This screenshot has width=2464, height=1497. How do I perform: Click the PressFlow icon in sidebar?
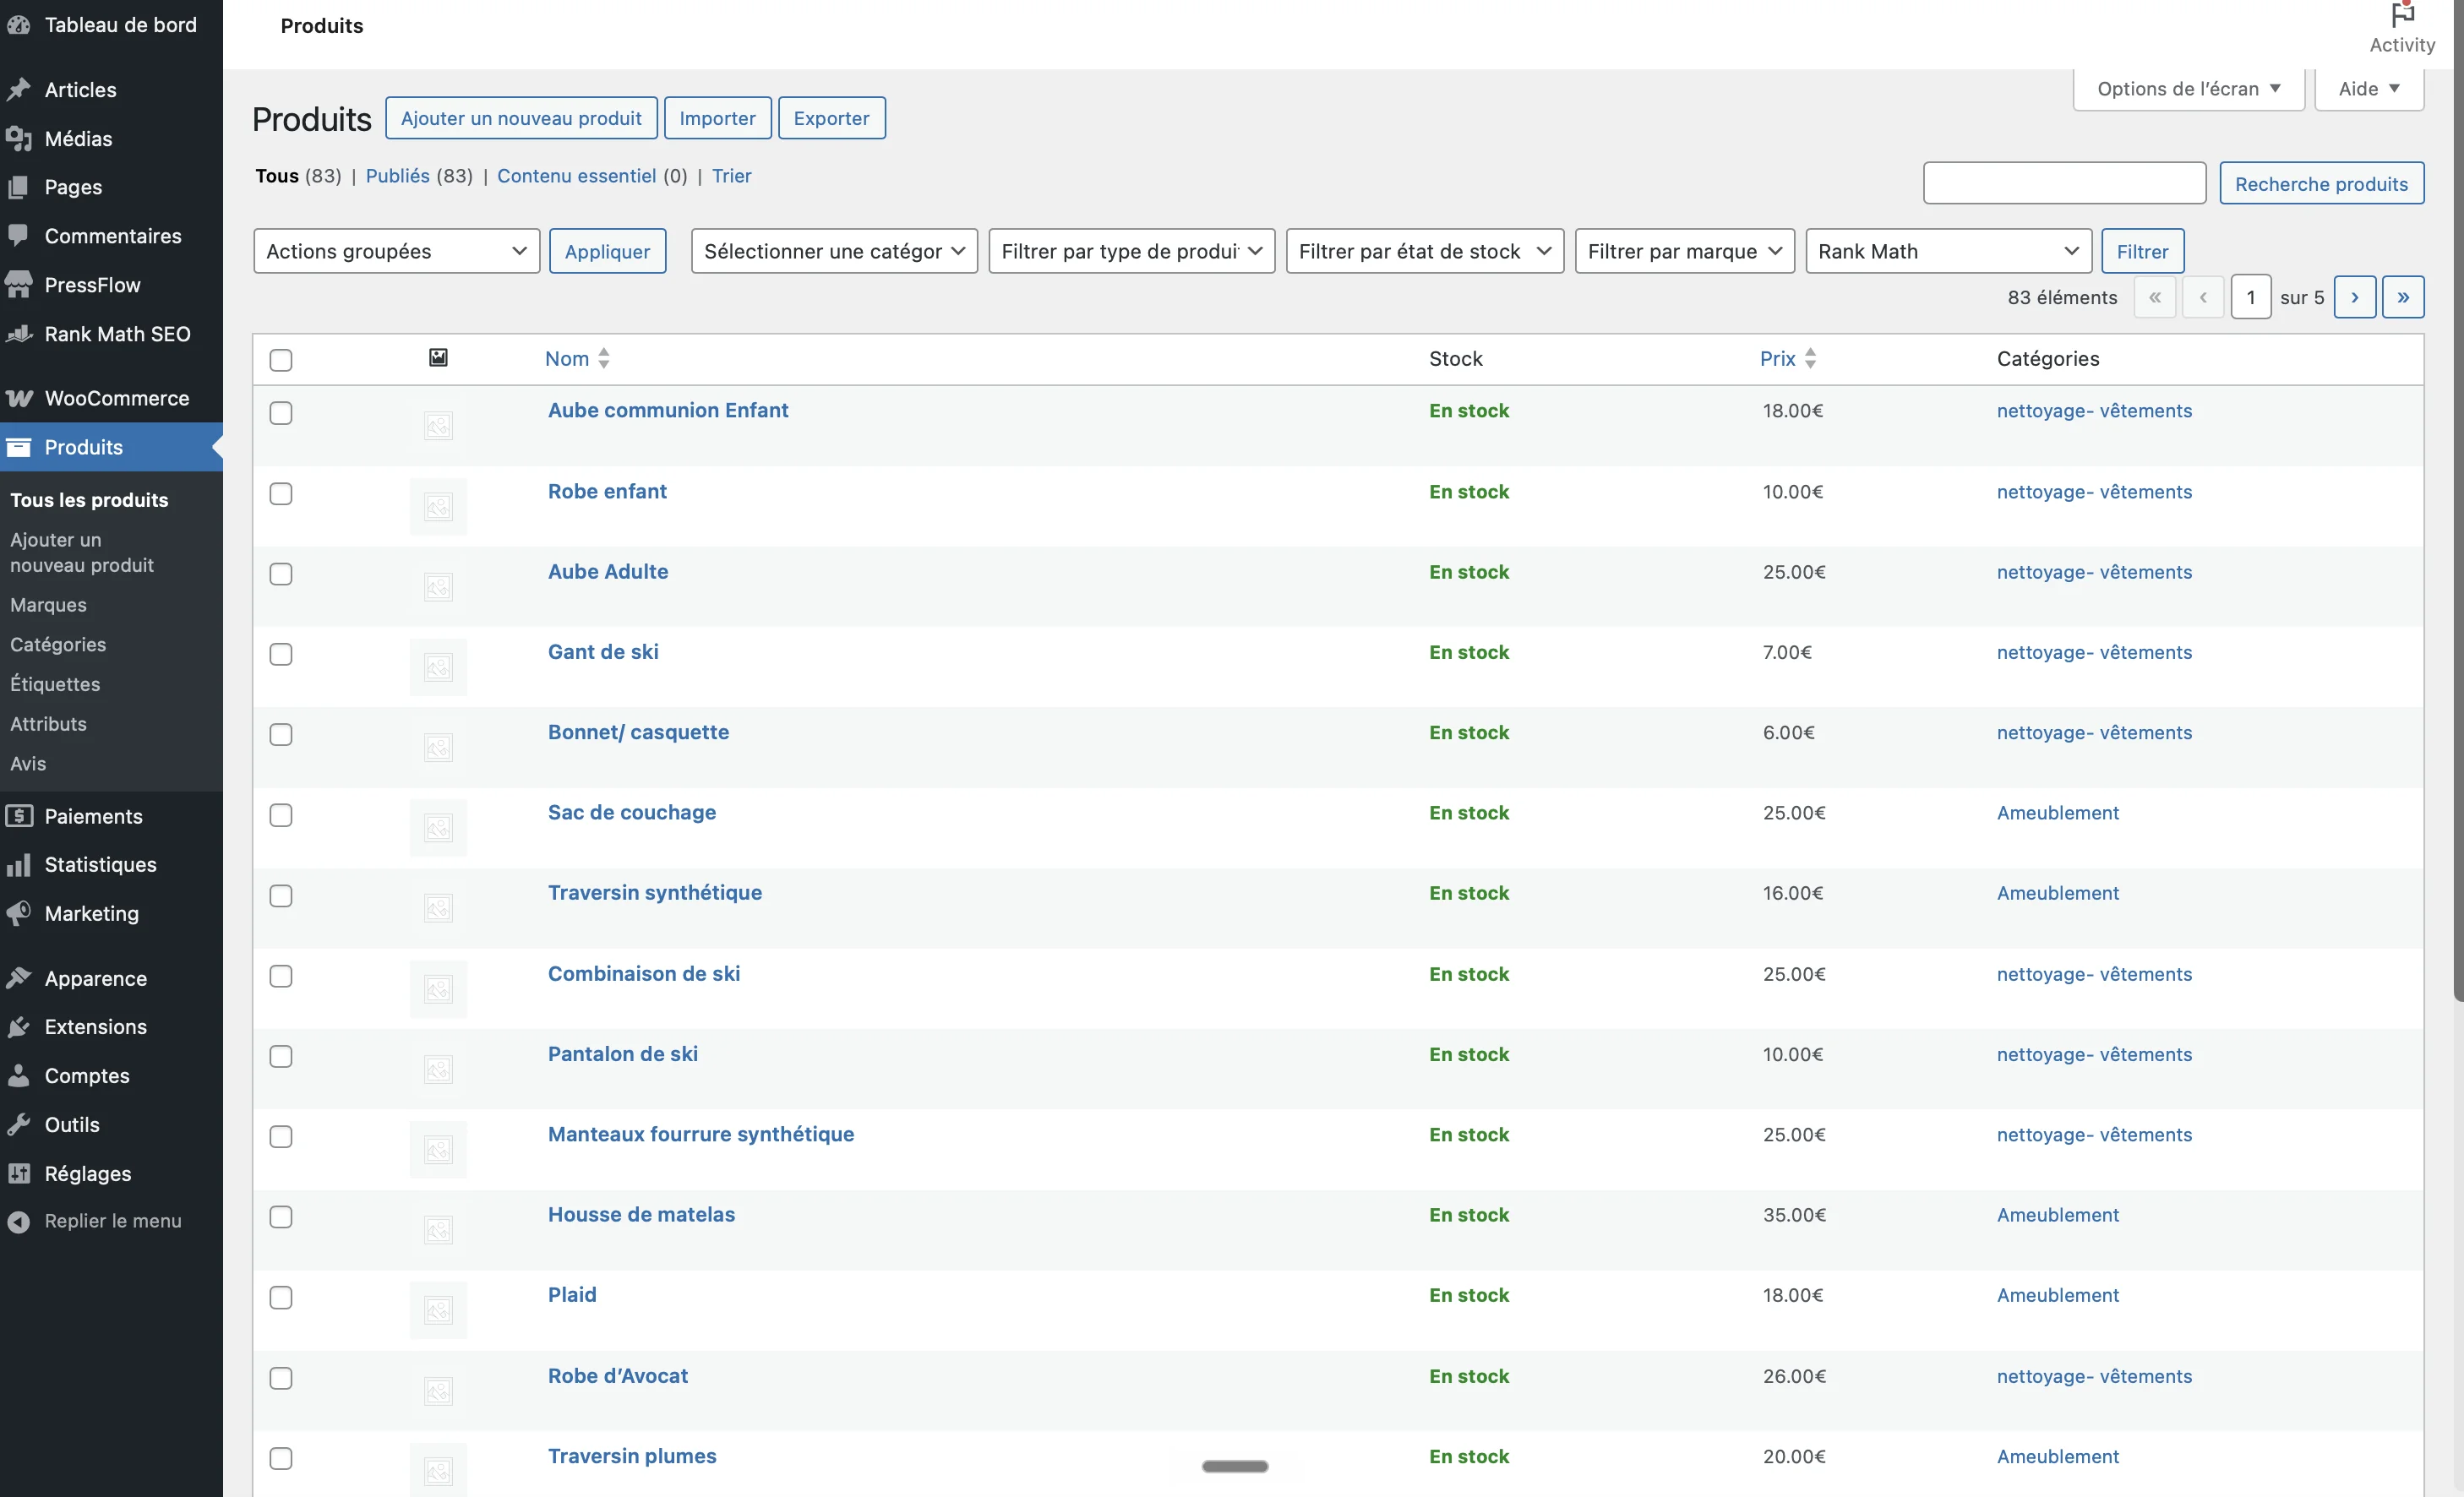(19, 285)
